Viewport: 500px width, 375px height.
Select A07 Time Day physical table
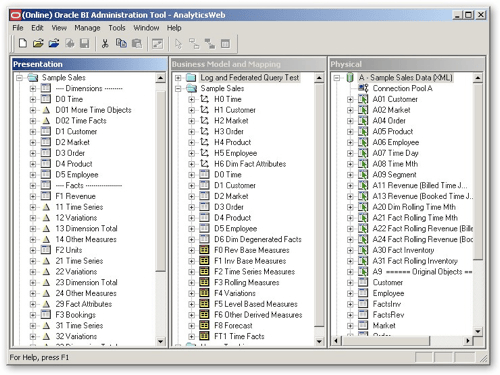[396, 153]
